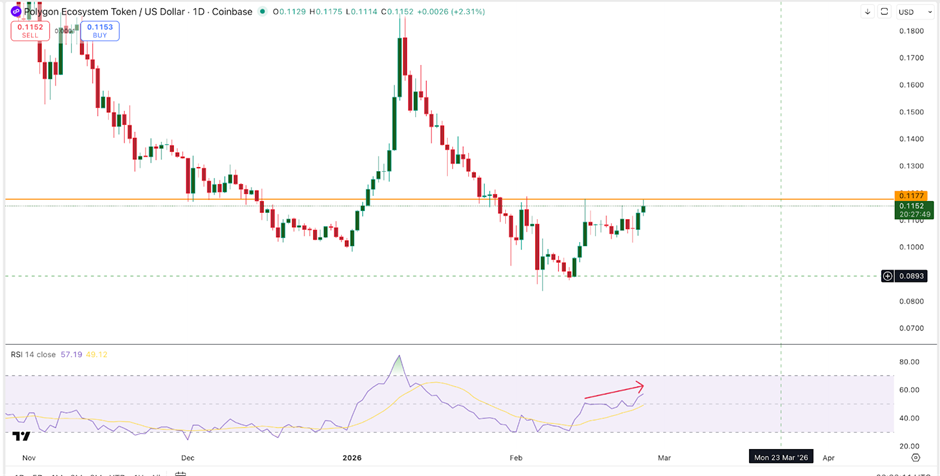Image resolution: width=940 pixels, height=476 pixels.
Task: Click the 0.1300 price axis label
Action: point(910,166)
